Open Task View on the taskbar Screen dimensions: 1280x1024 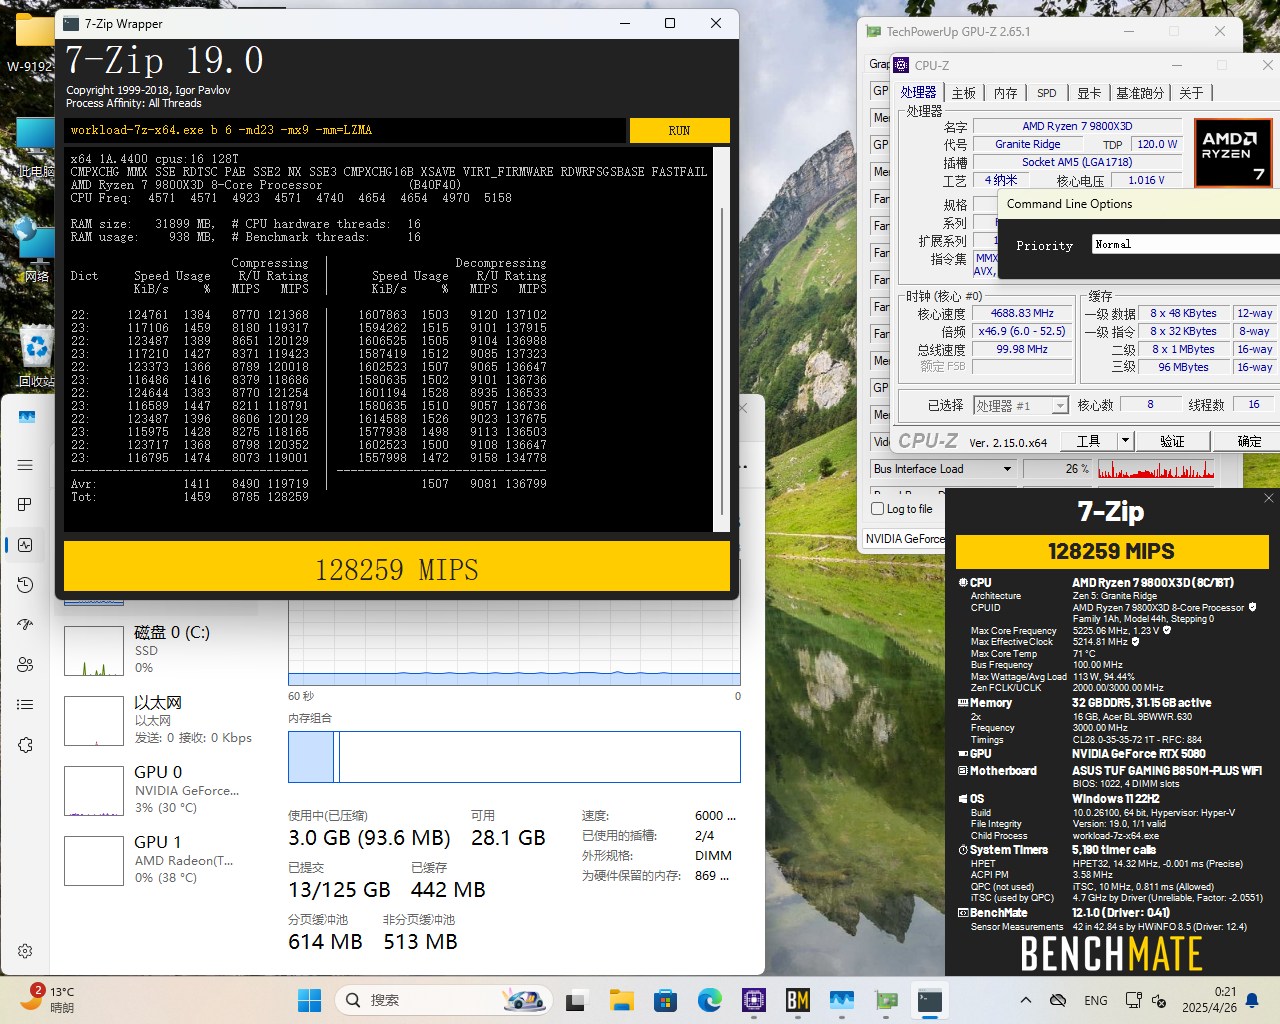point(577,1000)
